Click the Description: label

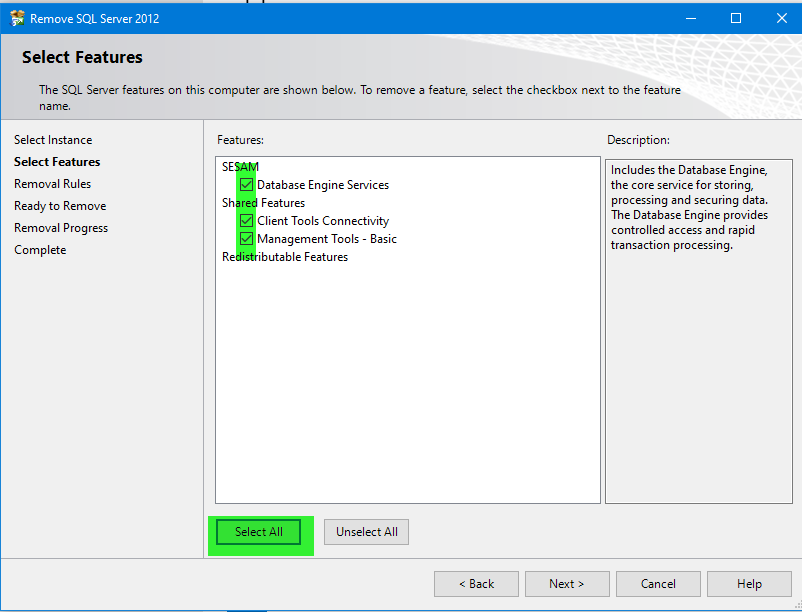pyautogui.click(x=638, y=140)
